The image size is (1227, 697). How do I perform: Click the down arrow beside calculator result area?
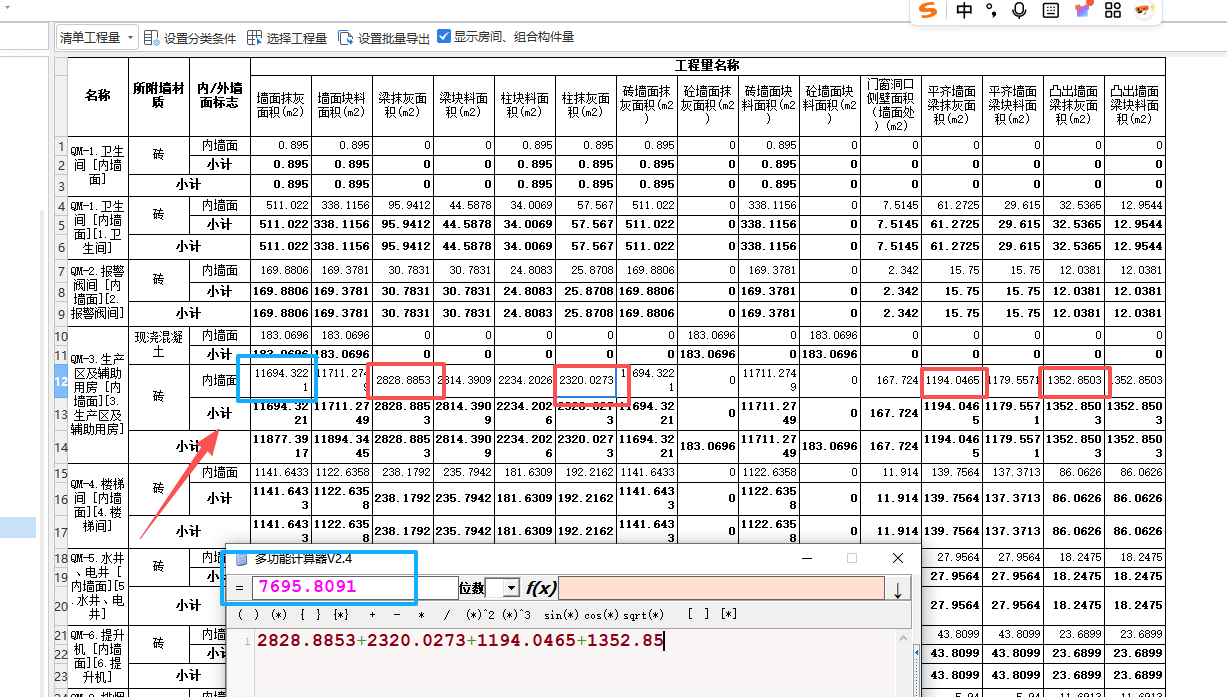point(897,588)
